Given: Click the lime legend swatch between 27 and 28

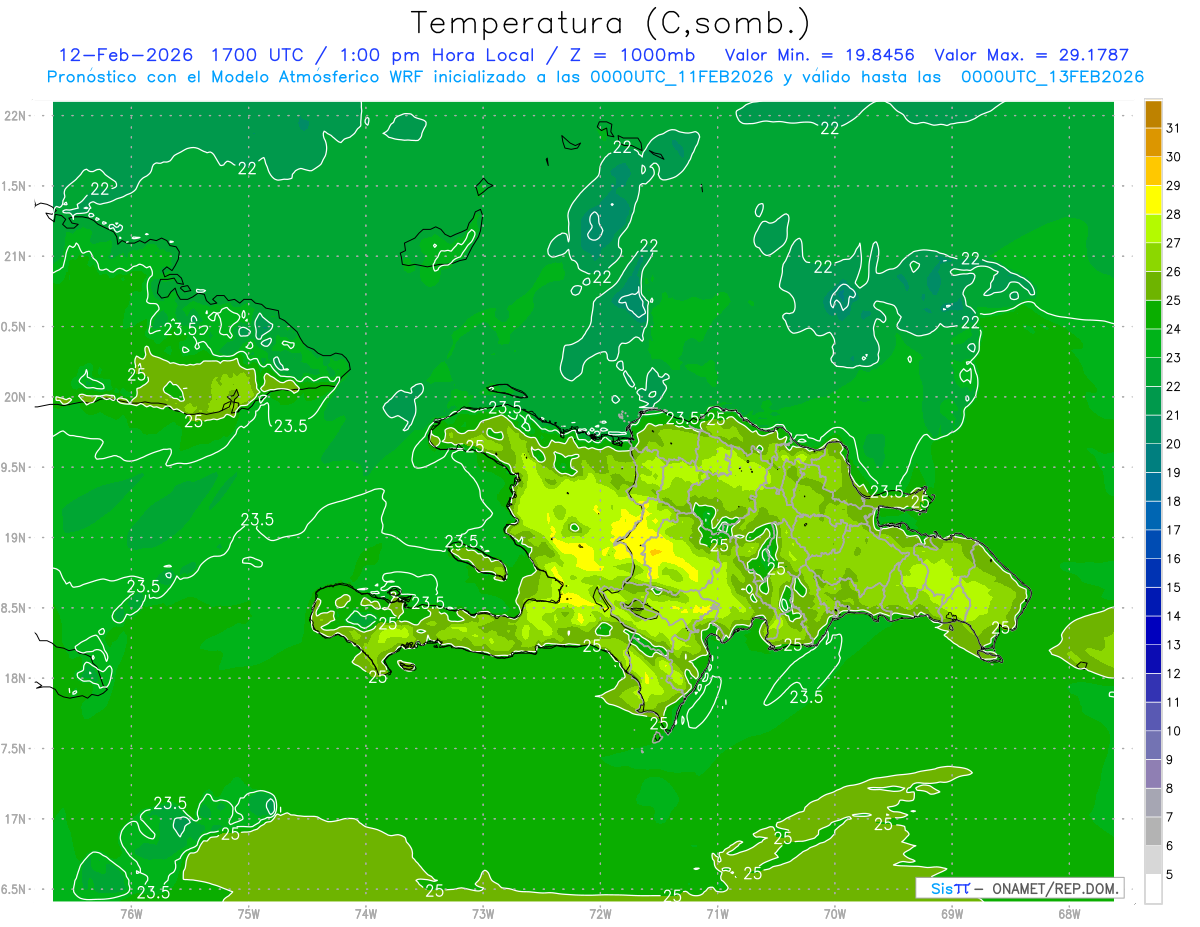Looking at the screenshot, I should click(x=1153, y=229).
